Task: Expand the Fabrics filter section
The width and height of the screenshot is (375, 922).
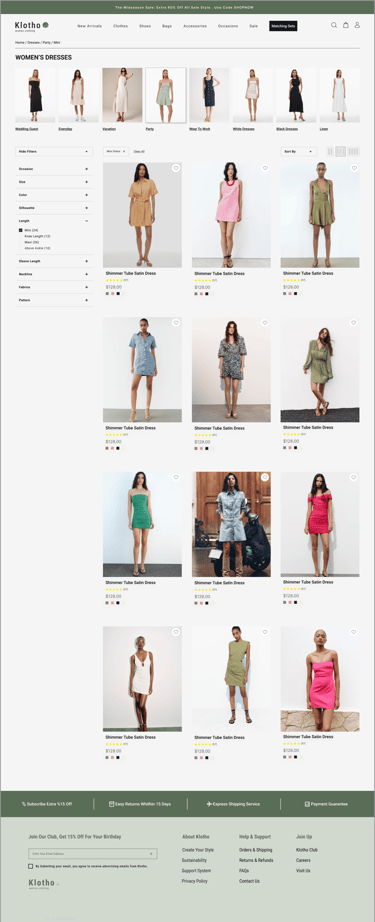Action: pos(54,287)
